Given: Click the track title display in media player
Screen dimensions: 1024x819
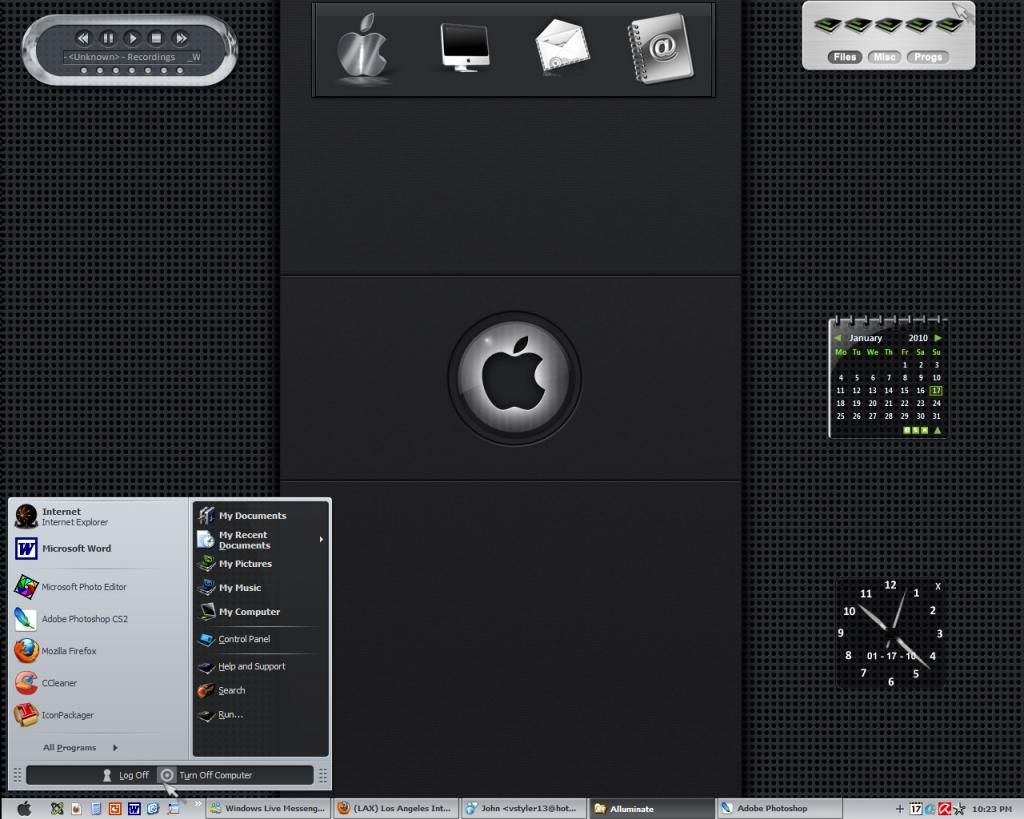Looking at the screenshot, I should click(x=131, y=57).
